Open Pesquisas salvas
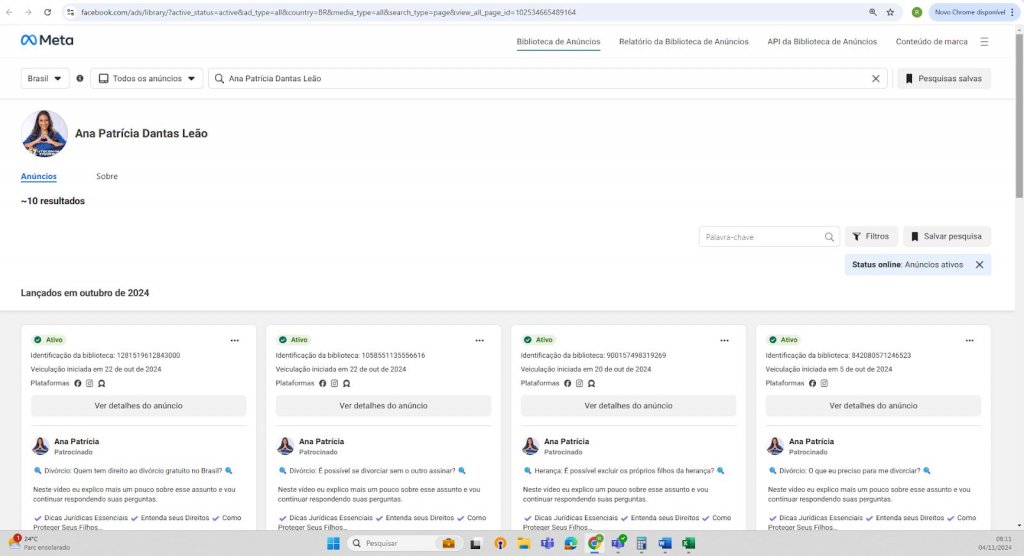 944,78
